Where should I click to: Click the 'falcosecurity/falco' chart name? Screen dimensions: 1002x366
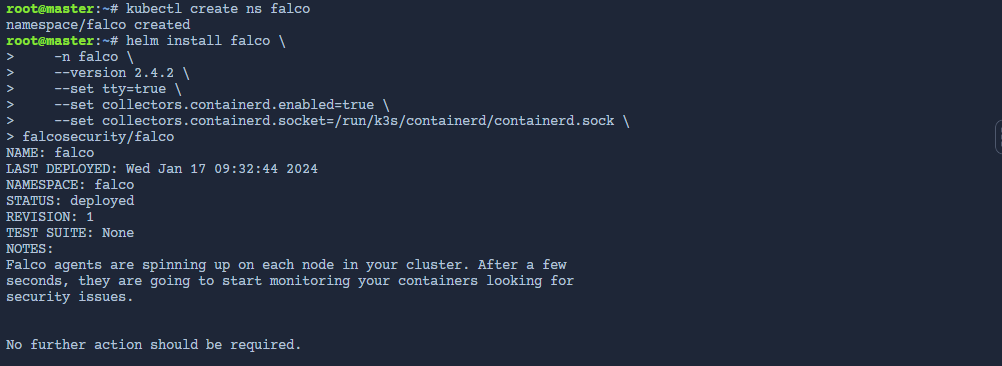pyautogui.click(x=98, y=137)
